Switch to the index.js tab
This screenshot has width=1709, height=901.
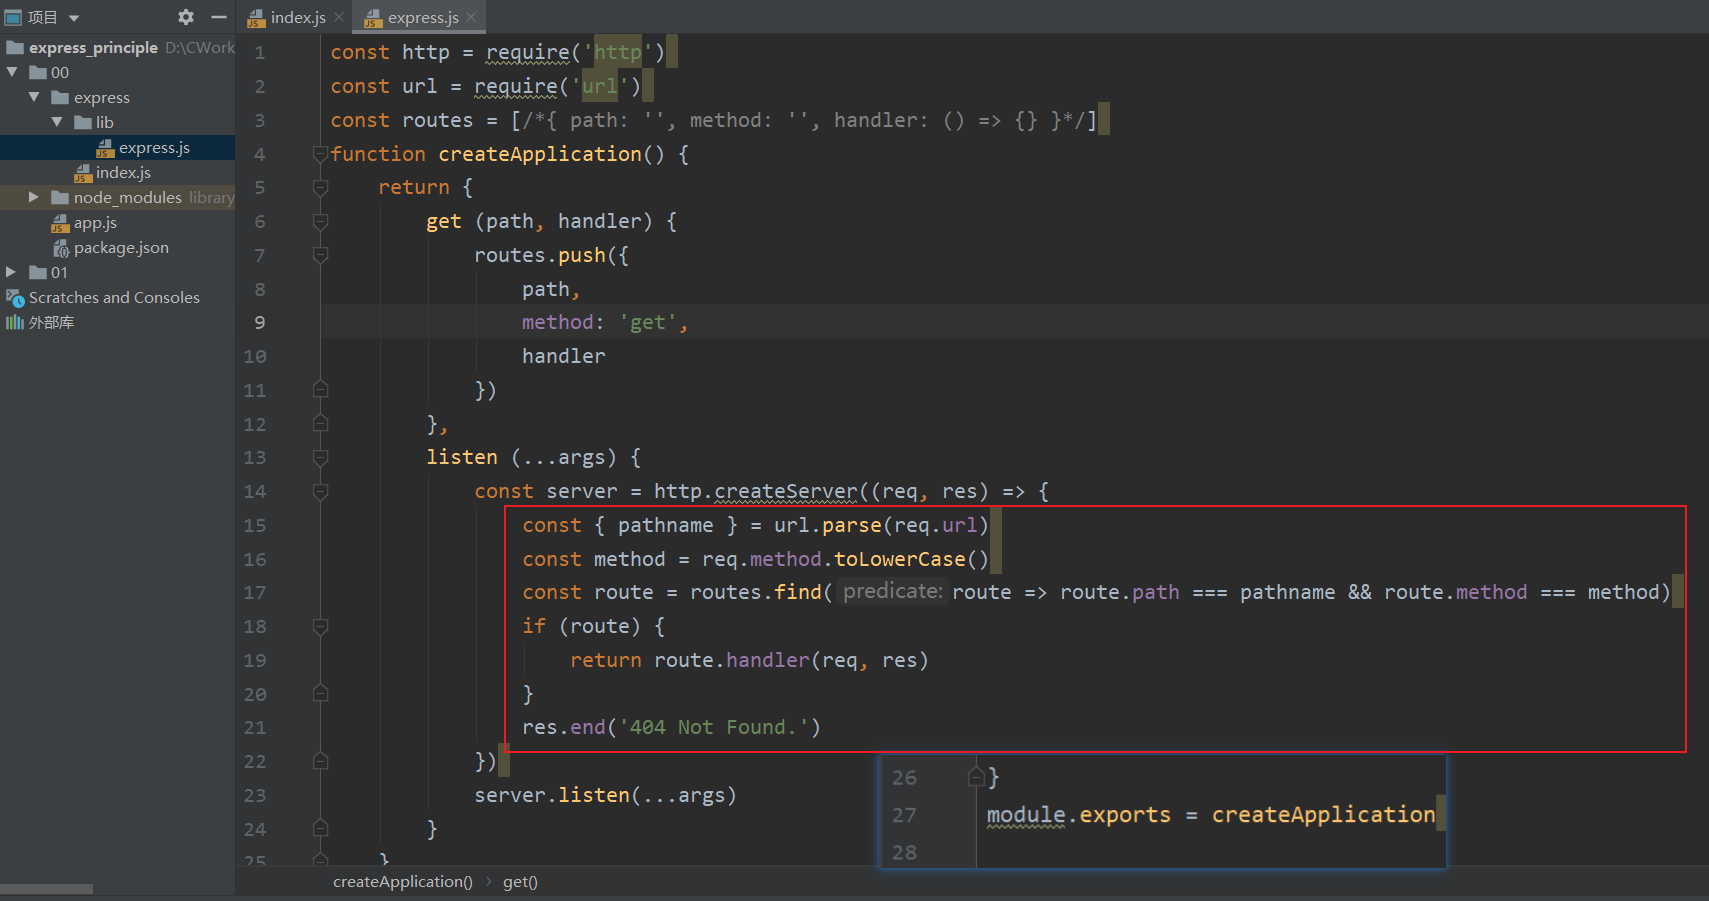[298, 18]
